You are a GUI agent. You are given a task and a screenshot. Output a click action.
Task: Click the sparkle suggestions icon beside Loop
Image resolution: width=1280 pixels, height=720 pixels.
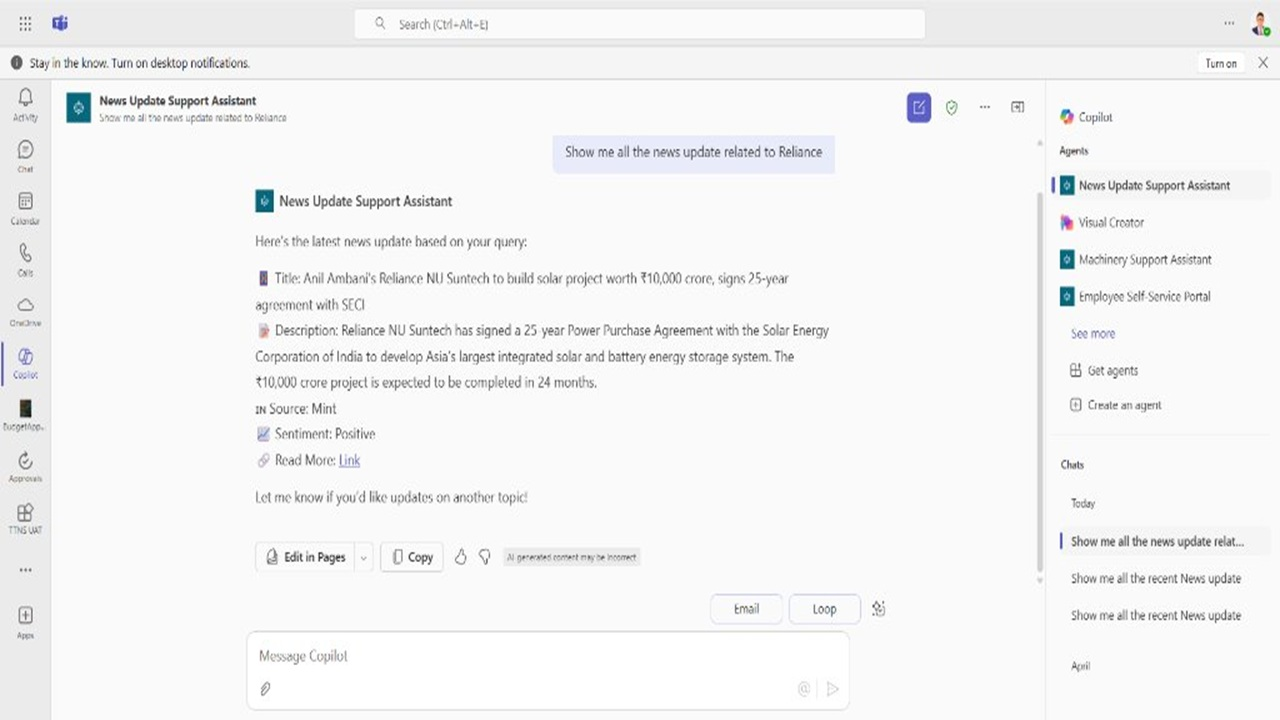[x=878, y=608]
